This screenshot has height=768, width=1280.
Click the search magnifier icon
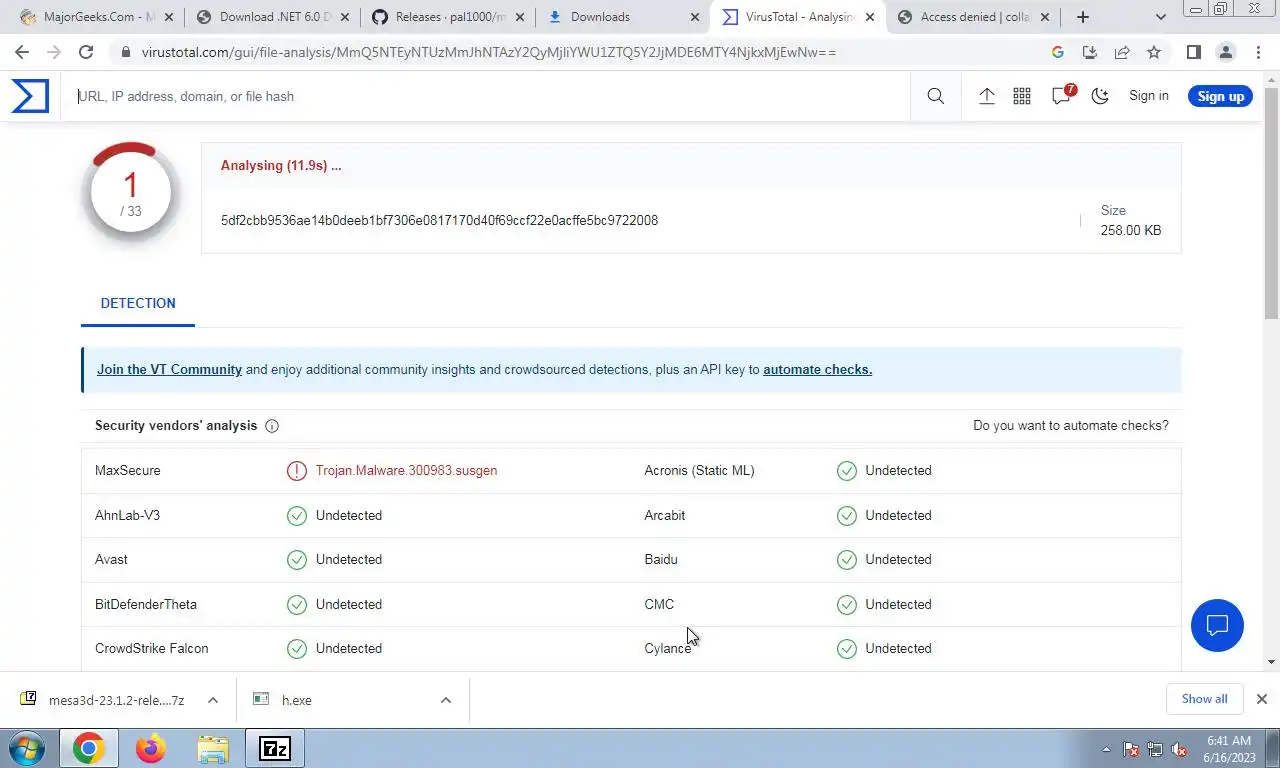tap(935, 96)
